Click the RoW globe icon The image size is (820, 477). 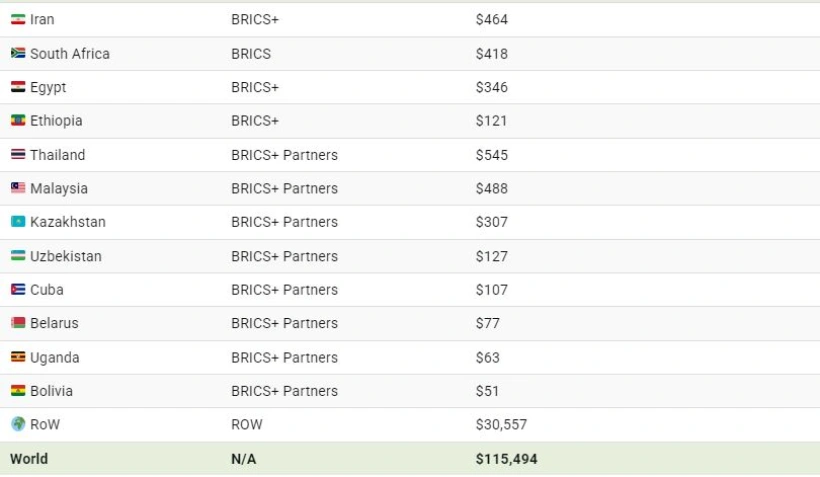point(18,424)
